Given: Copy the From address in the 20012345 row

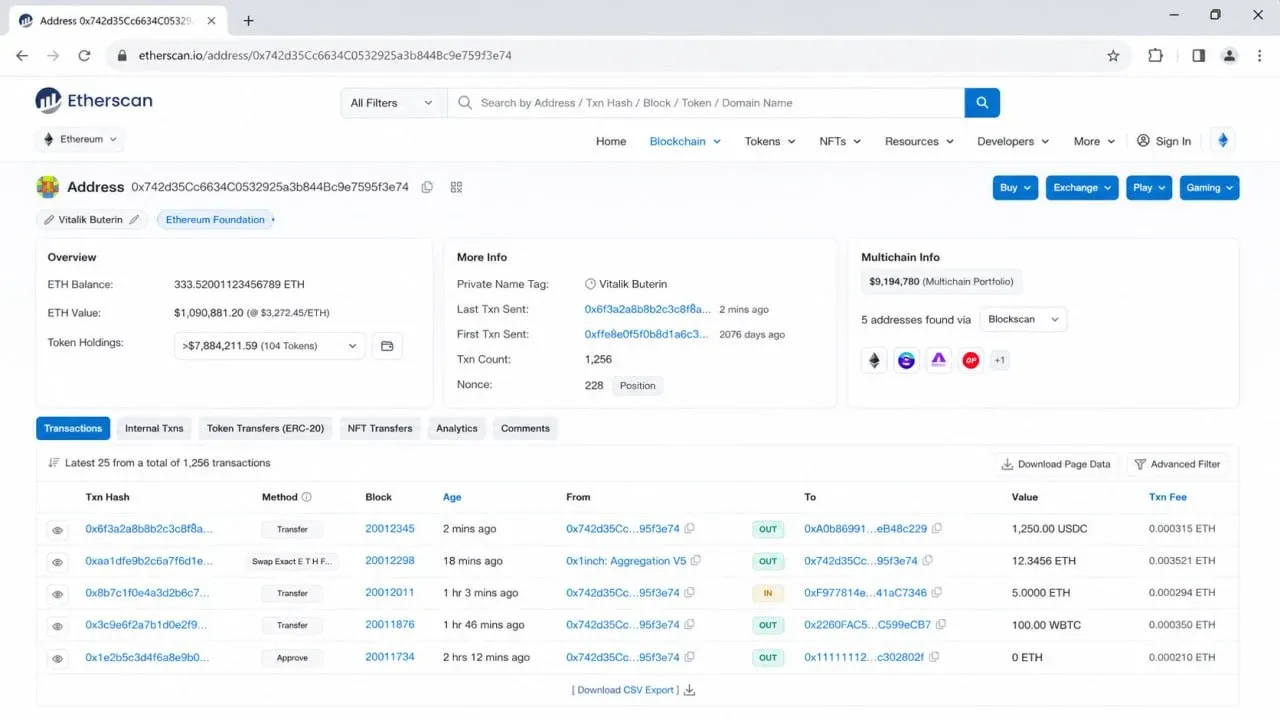Looking at the screenshot, I should tap(690, 529).
